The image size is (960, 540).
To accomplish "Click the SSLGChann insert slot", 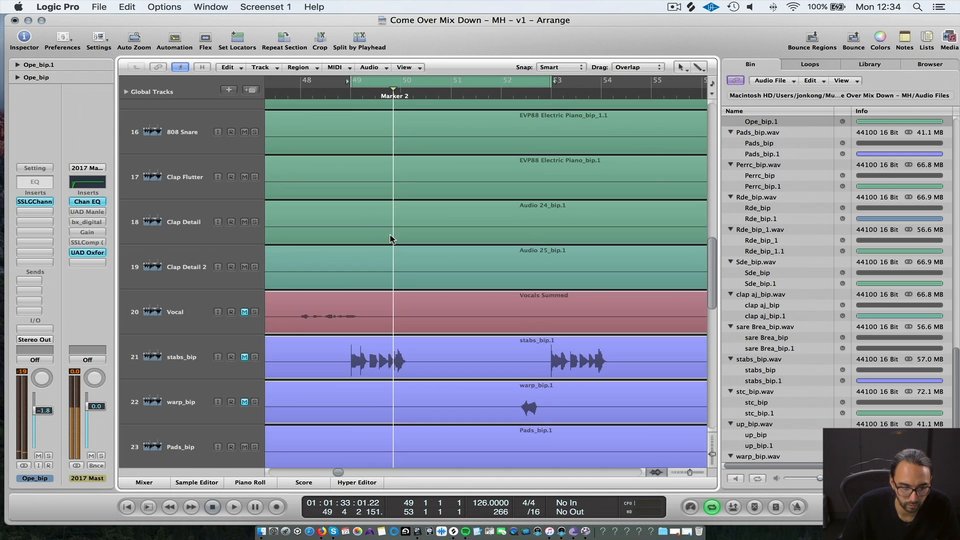I will click(35, 201).
